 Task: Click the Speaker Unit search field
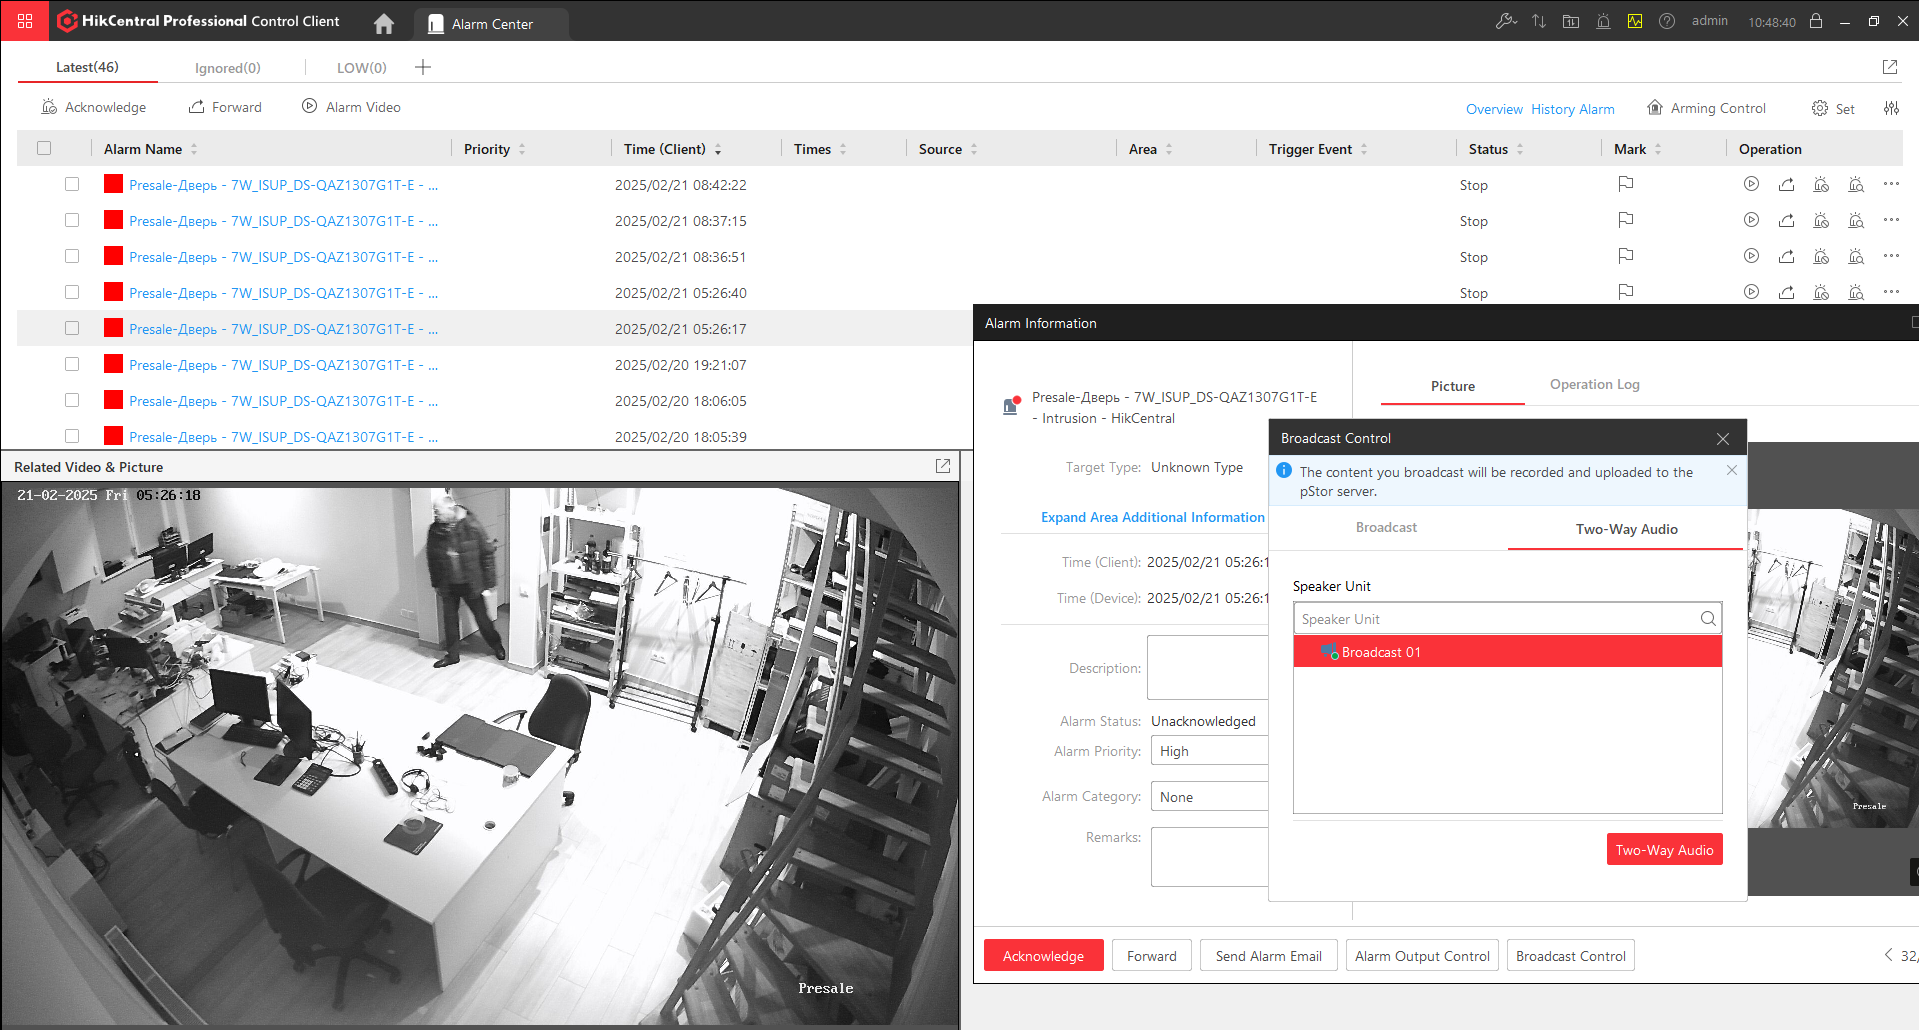pyautogui.click(x=1495, y=619)
